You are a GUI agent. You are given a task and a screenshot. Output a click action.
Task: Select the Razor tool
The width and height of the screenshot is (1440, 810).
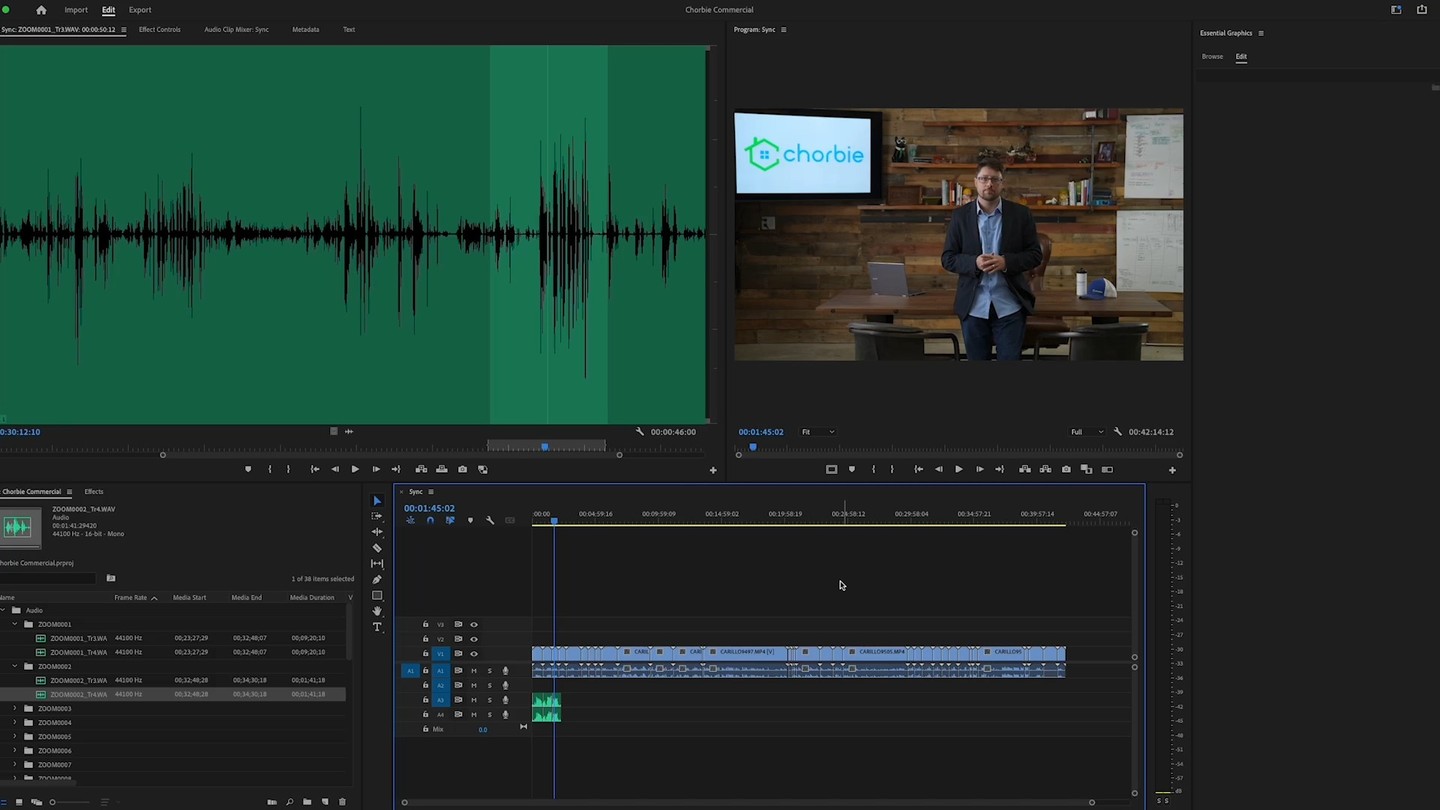coord(378,548)
